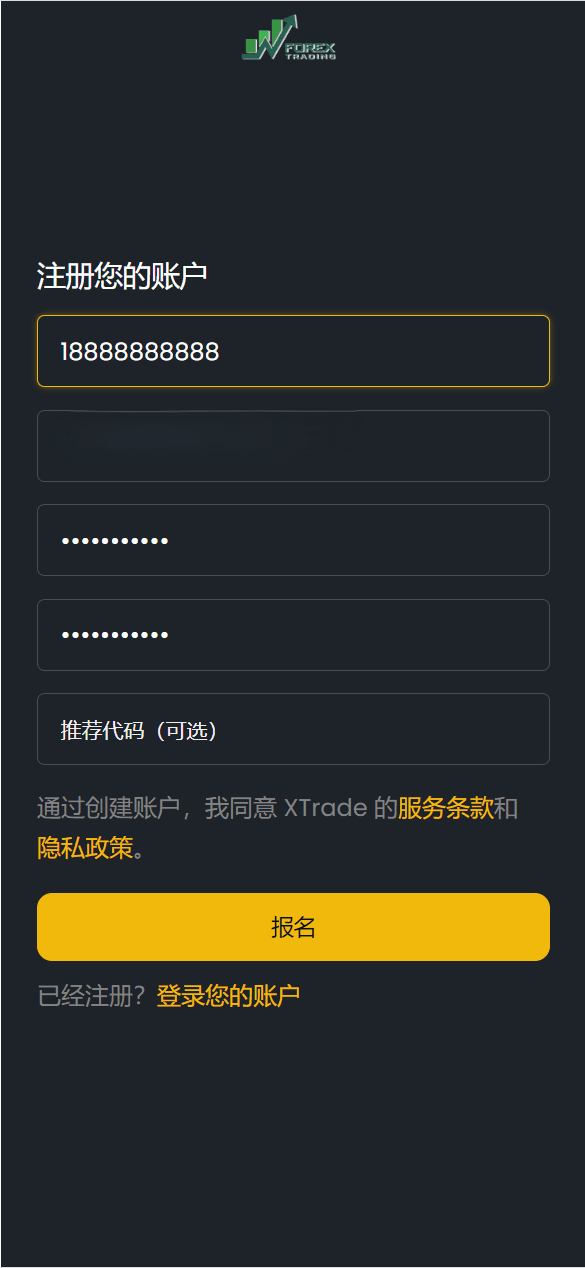The image size is (585, 1268).
Task: Open the 隐私政策 privacy policy link
Action: (x=85, y=848)
